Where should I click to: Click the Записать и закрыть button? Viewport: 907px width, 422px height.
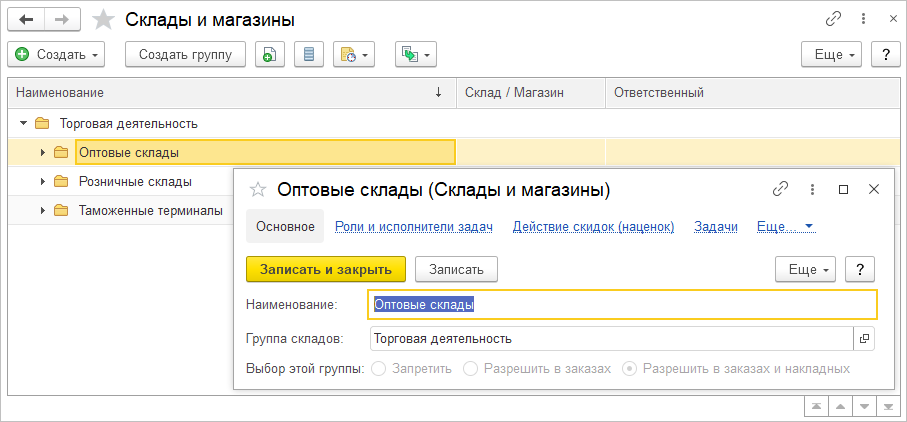pyautogui.click(x=325, y=269)
